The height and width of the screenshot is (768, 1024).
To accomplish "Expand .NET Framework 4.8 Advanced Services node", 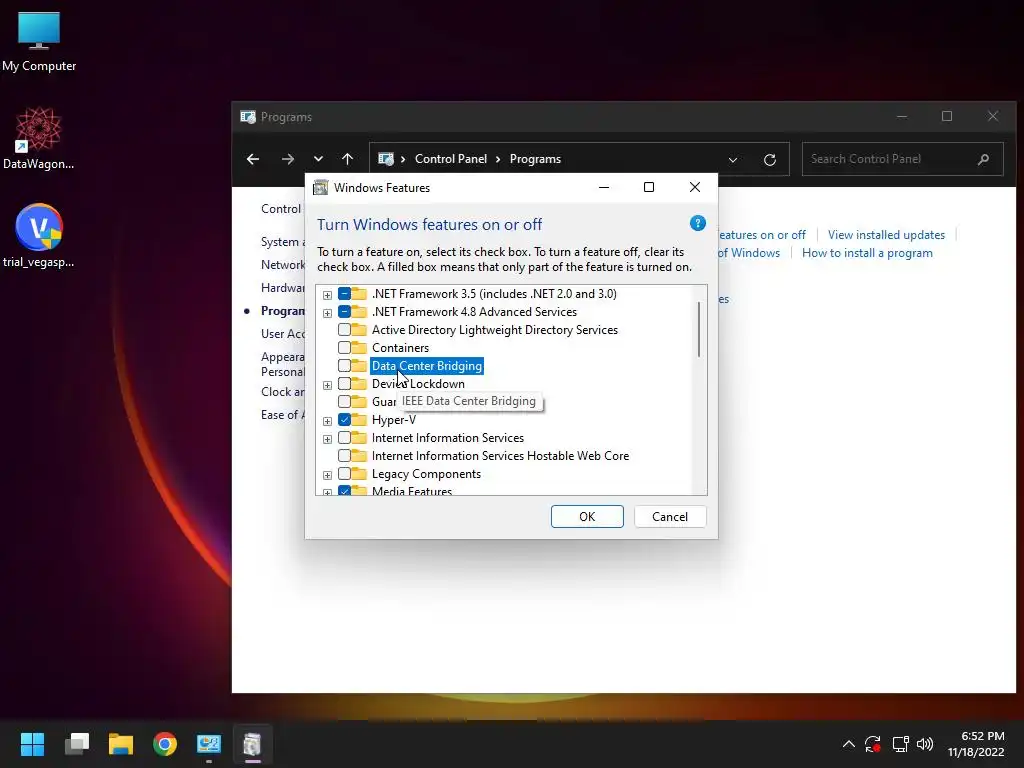I will click(x=327, y=313).
